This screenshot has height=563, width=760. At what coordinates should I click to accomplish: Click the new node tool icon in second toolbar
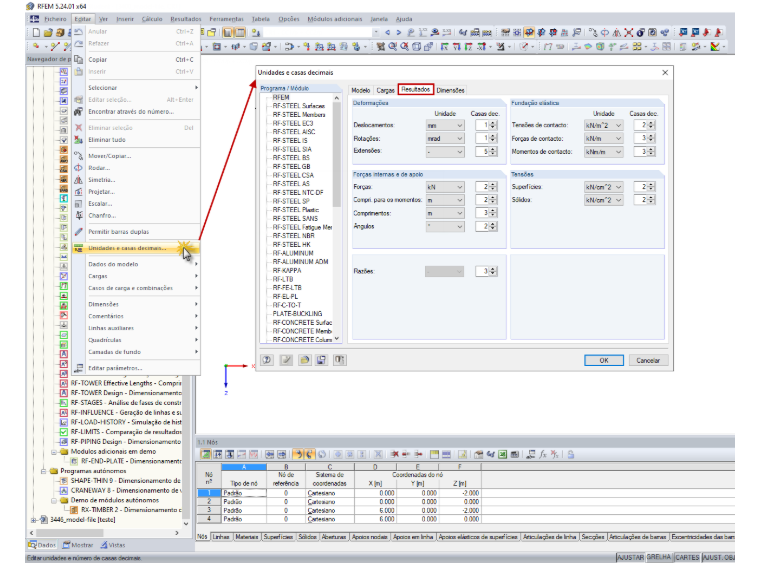36,47
